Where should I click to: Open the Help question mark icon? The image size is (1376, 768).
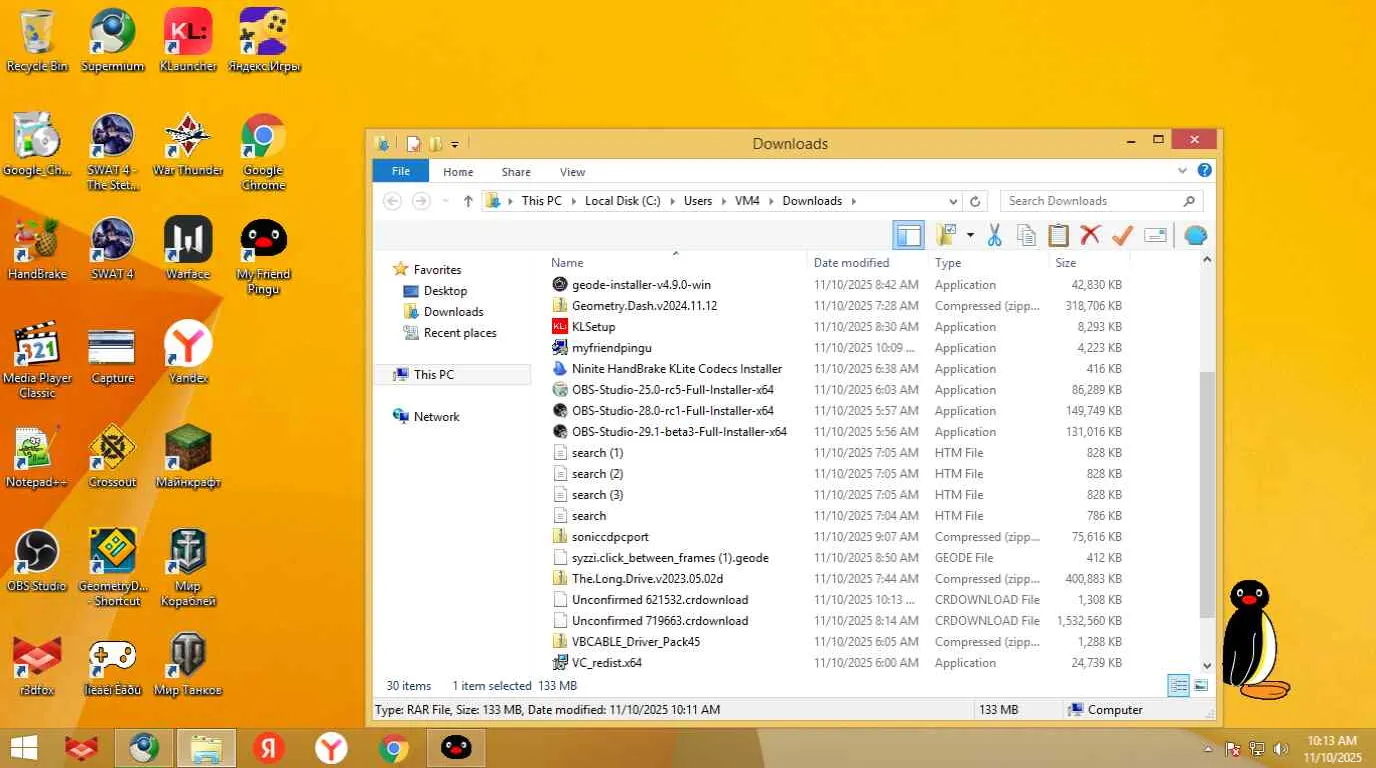coord(1205,171)
